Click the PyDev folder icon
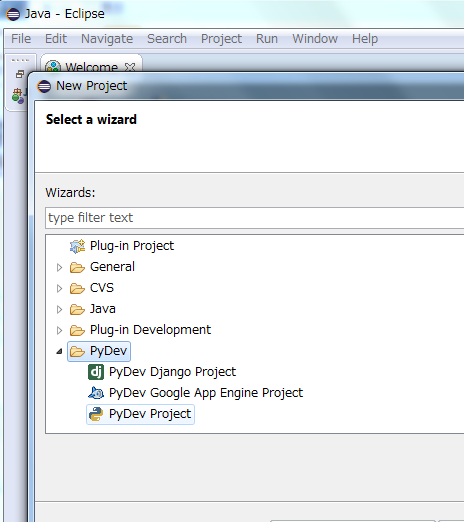 click(77, 351)
